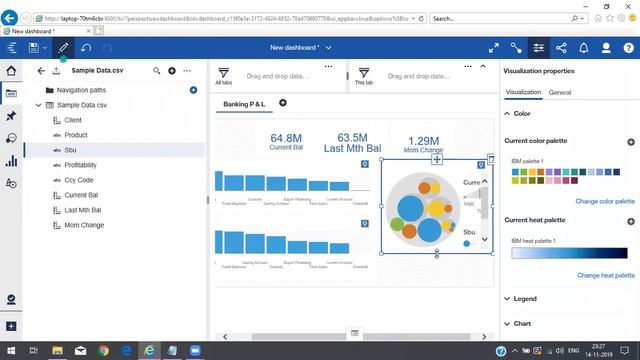Redo the last undone action
640x360 pixels.
click(107, 48)
